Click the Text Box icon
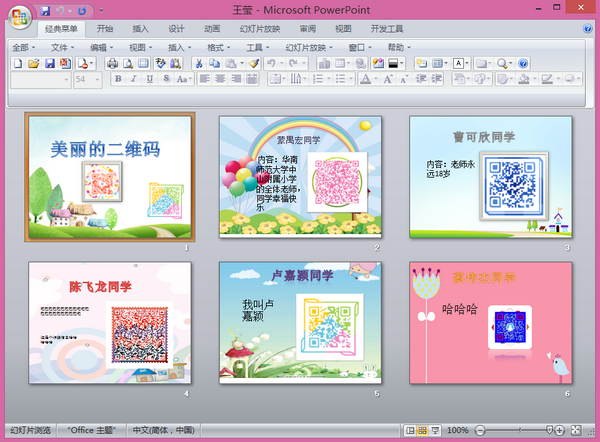This screenshot has height=442, width=600. 459,63
